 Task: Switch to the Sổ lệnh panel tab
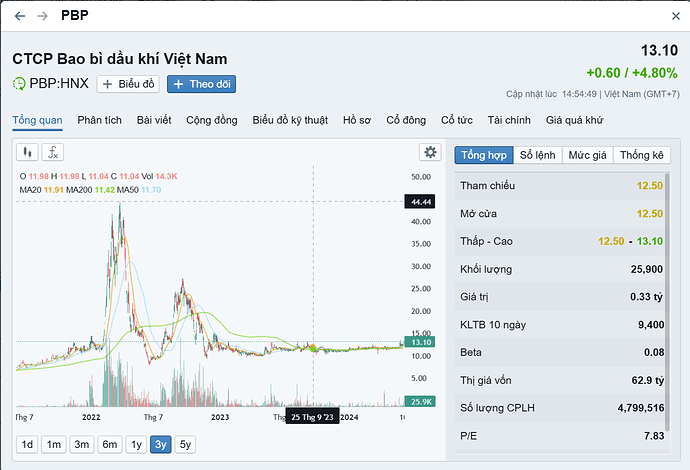(x=537, y=155)
